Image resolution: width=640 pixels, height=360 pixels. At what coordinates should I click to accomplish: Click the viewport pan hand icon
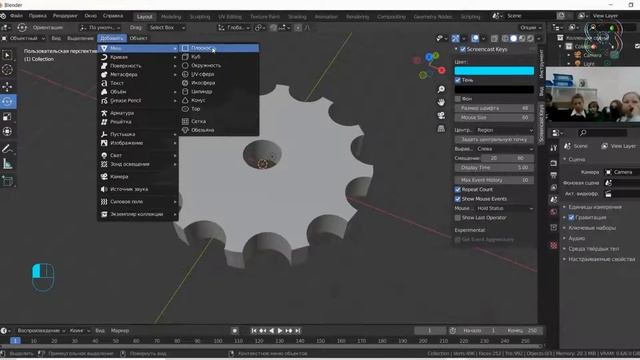[x=441, y=102]
